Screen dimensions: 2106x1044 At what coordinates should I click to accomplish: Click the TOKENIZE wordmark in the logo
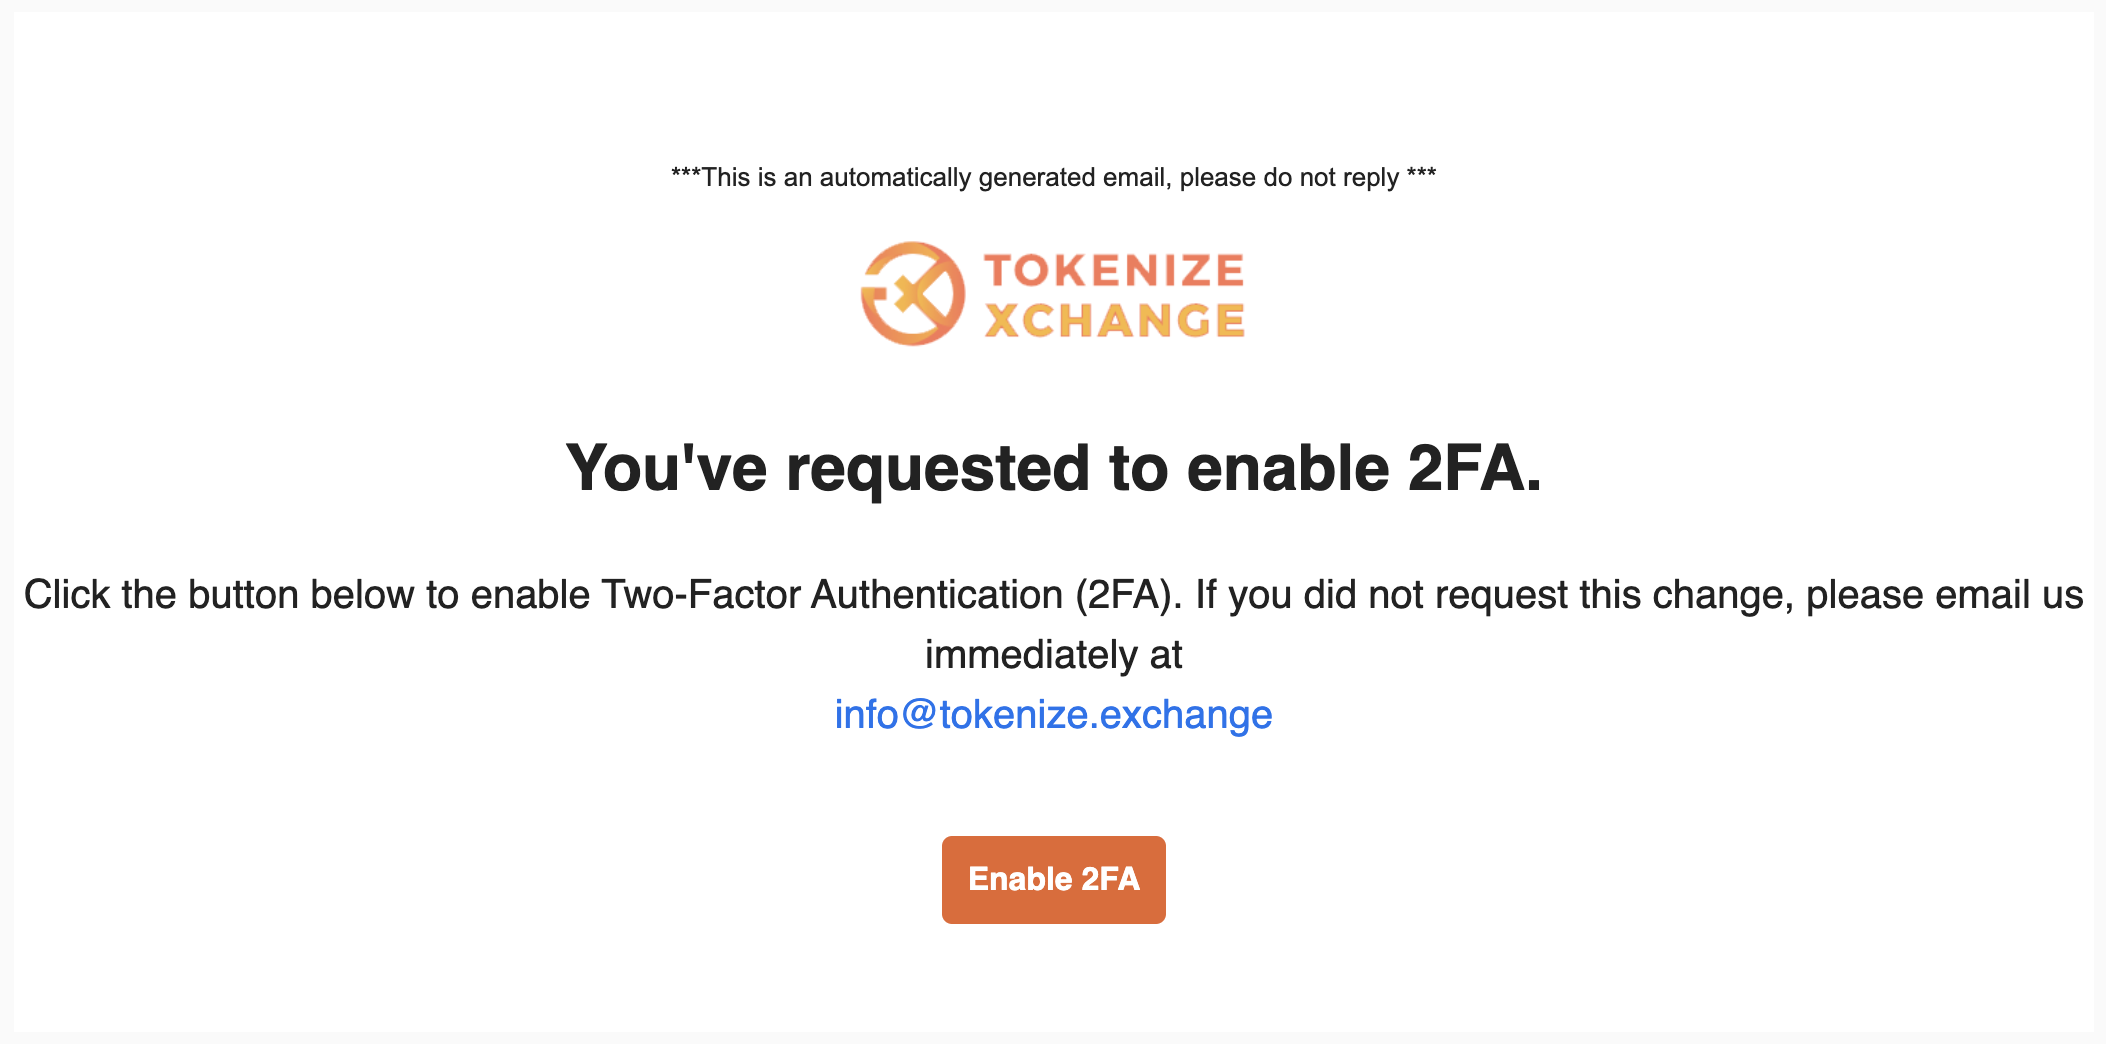click(1115, 270)
